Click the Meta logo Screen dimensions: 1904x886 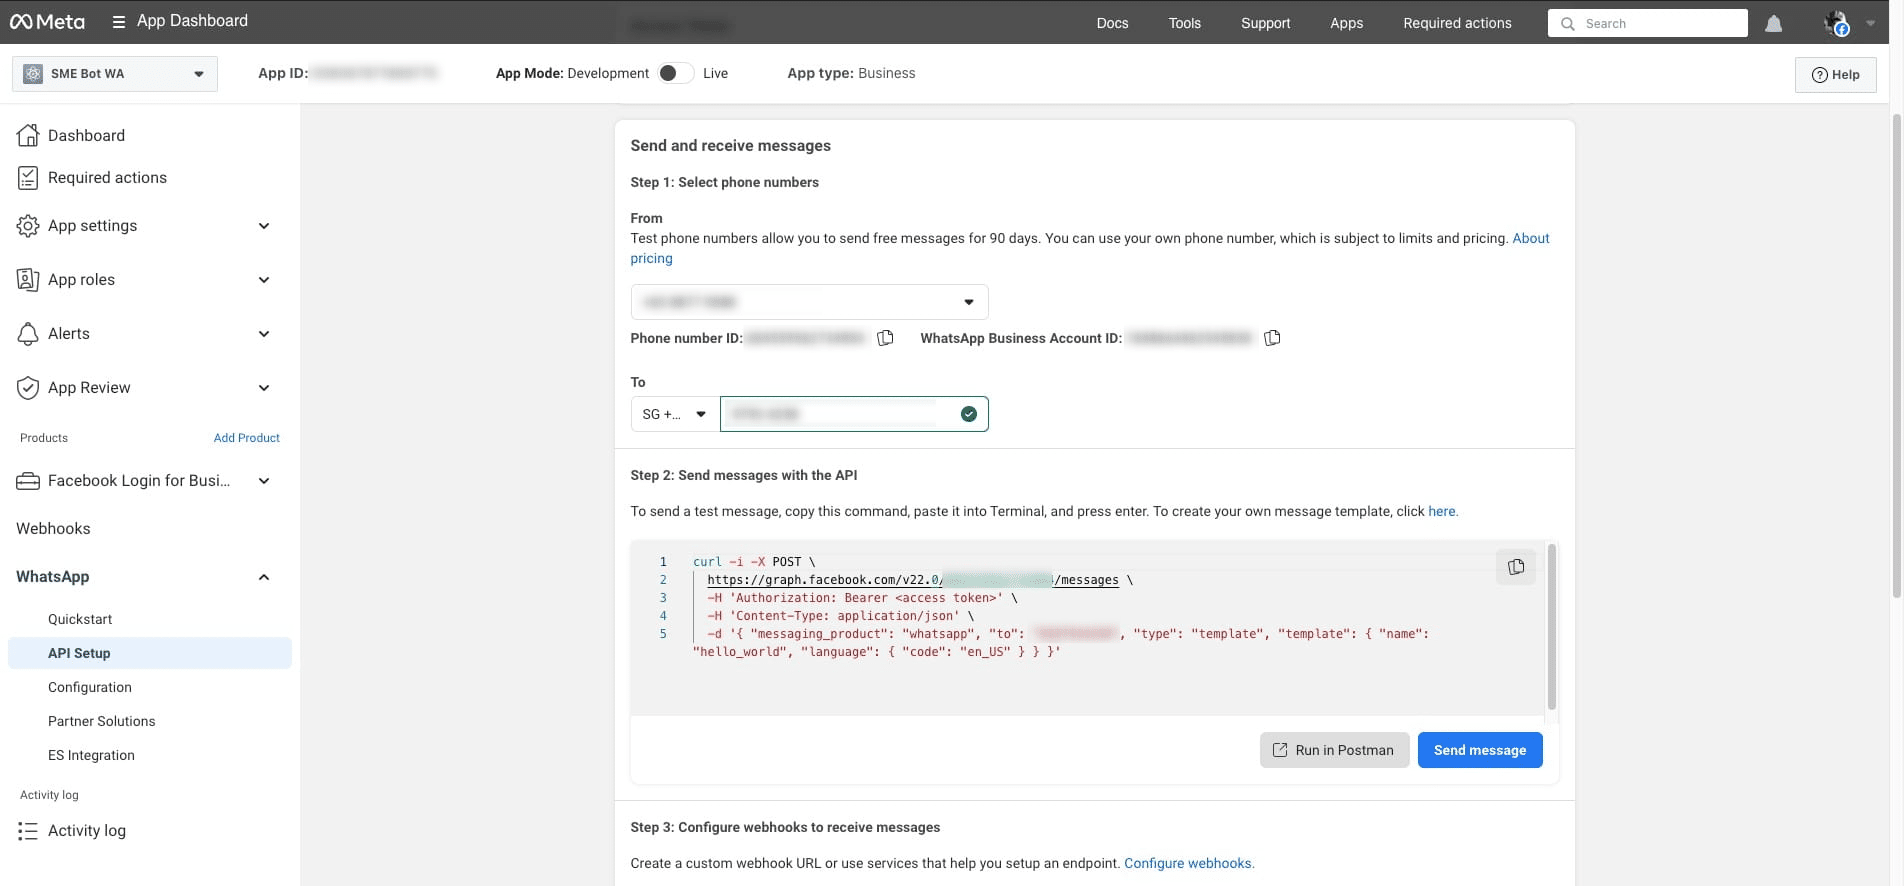[x=47, y=22]
